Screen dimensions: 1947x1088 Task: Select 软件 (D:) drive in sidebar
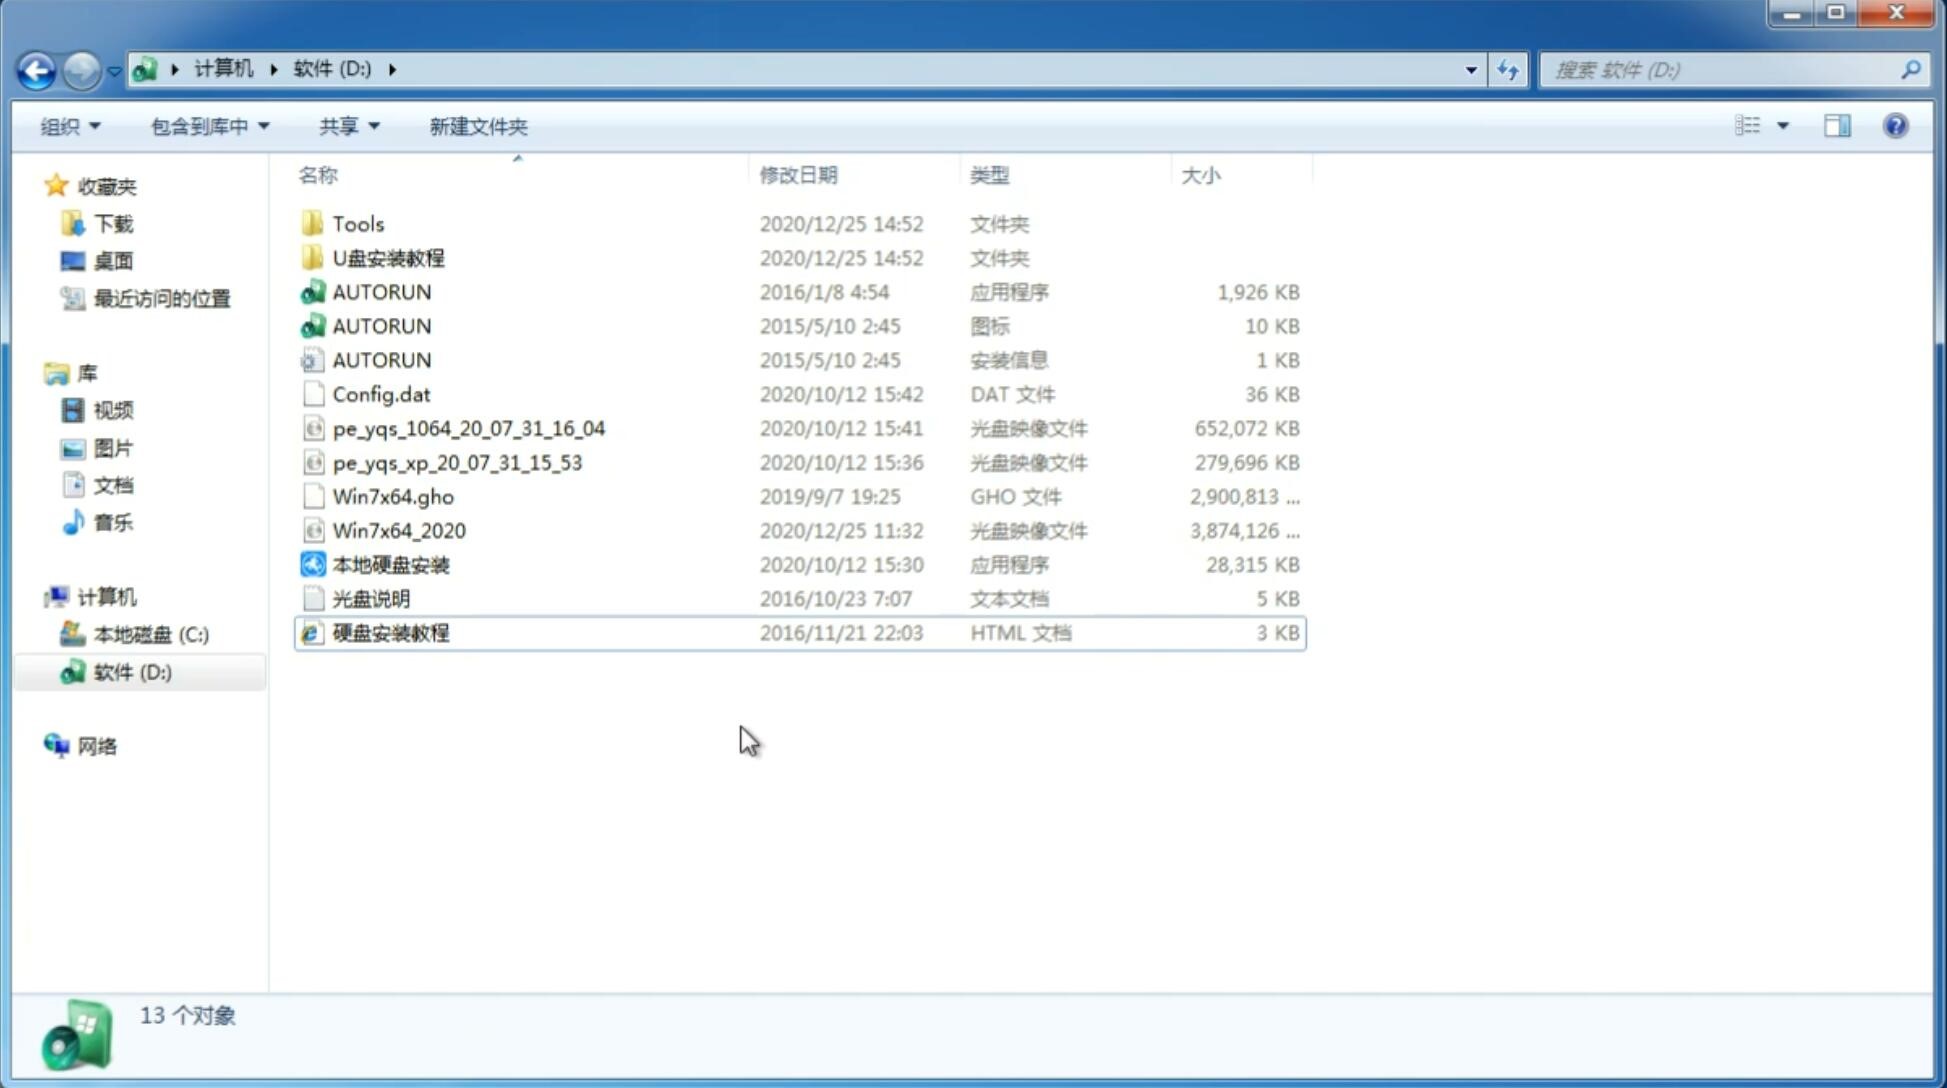[x=132, y=672]
